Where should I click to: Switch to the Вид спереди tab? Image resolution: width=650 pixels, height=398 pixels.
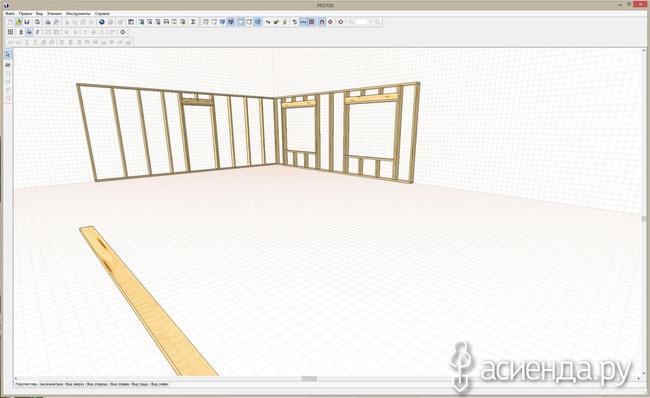(x=97, y=384)
